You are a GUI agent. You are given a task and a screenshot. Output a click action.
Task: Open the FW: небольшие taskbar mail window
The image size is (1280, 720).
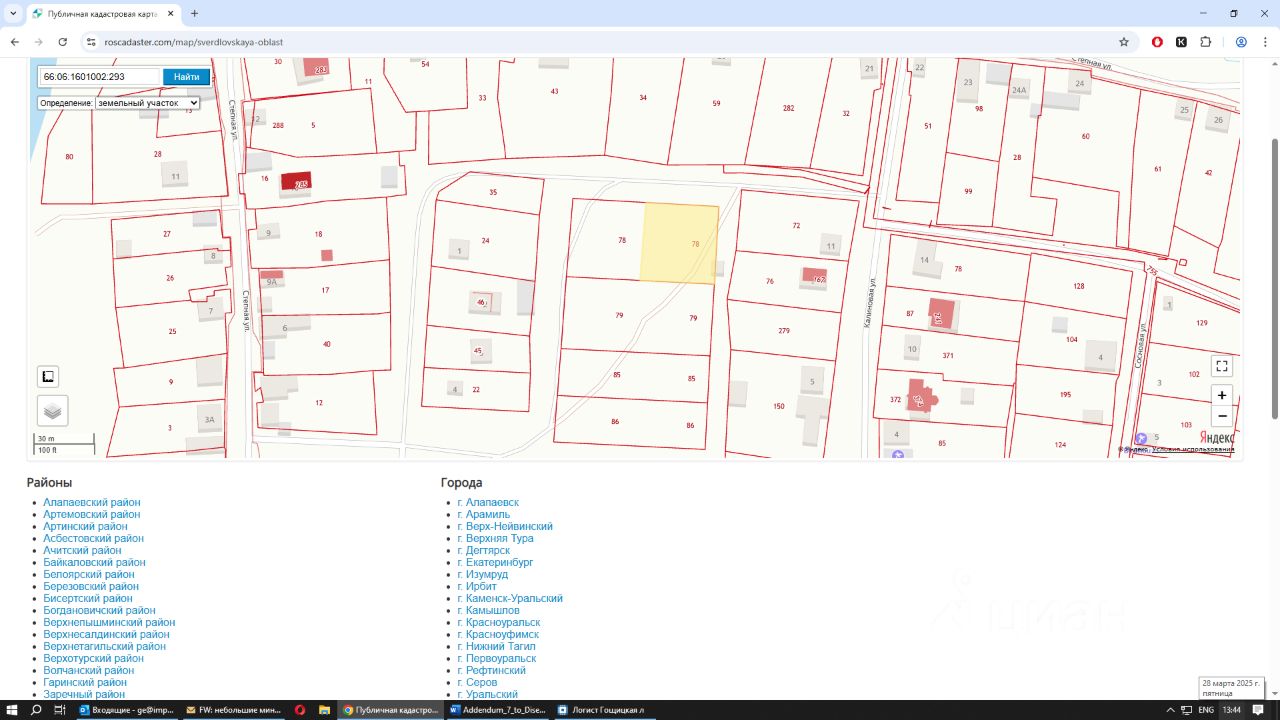[x=233, y=710]
